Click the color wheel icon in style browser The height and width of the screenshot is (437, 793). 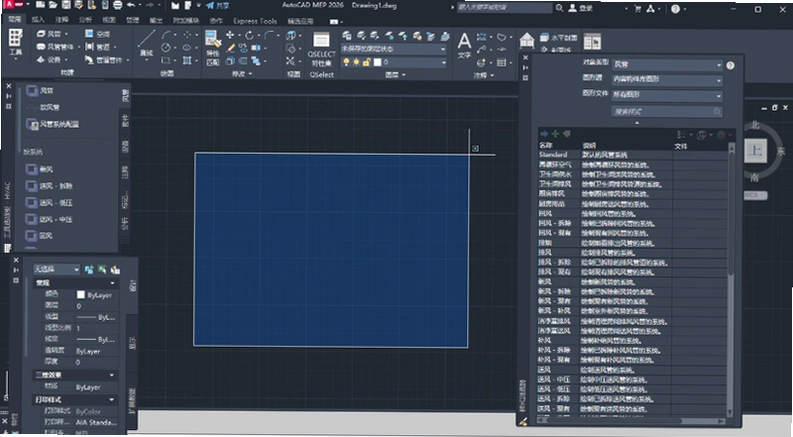click(x=721, y=135)
